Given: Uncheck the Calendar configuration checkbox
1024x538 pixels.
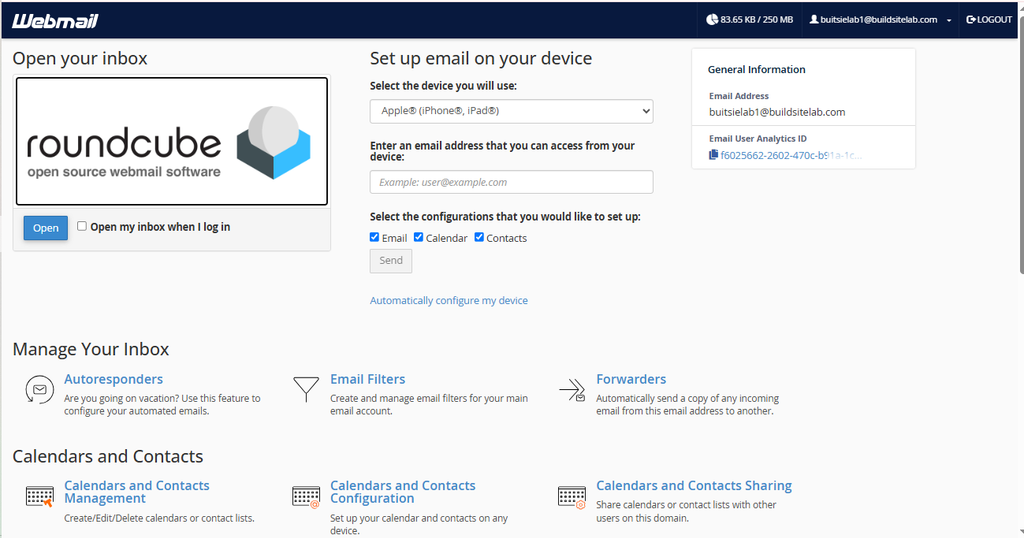Looking at the screenshot, I should click(x=419, y=237).
